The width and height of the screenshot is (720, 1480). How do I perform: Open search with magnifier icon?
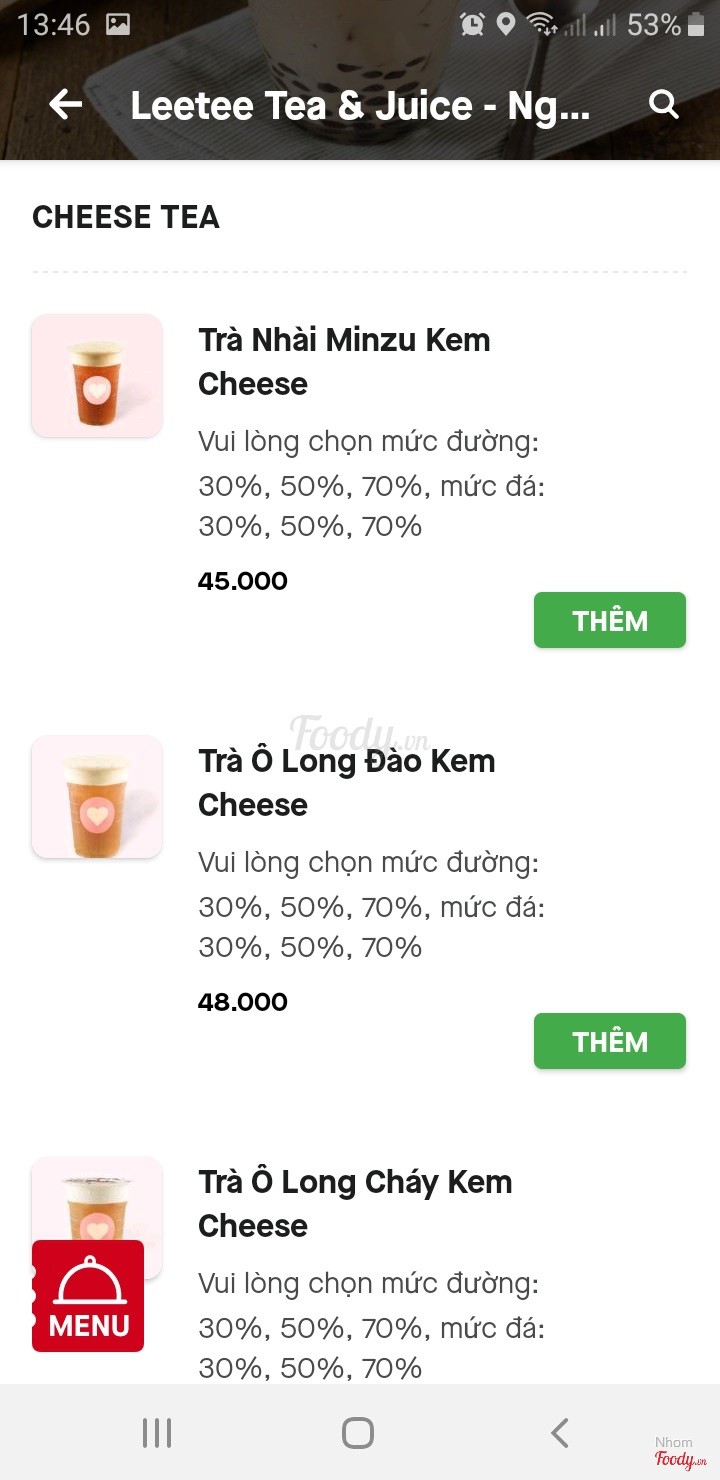[664, 104]
